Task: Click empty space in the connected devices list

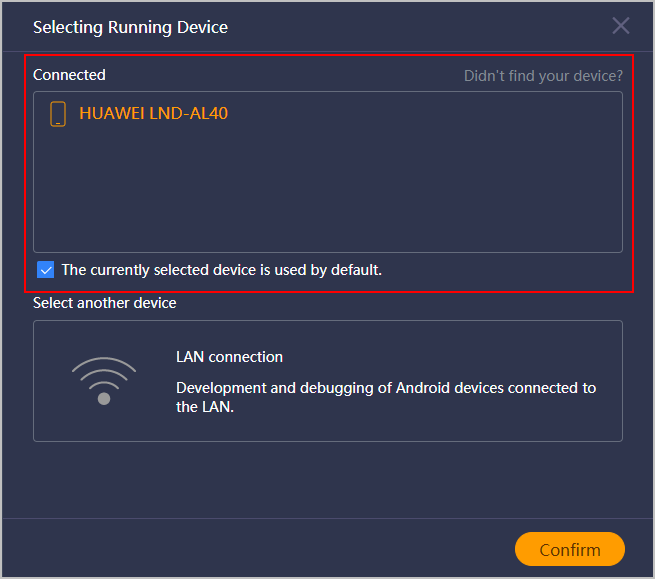Action: click(x=328, y=188)
